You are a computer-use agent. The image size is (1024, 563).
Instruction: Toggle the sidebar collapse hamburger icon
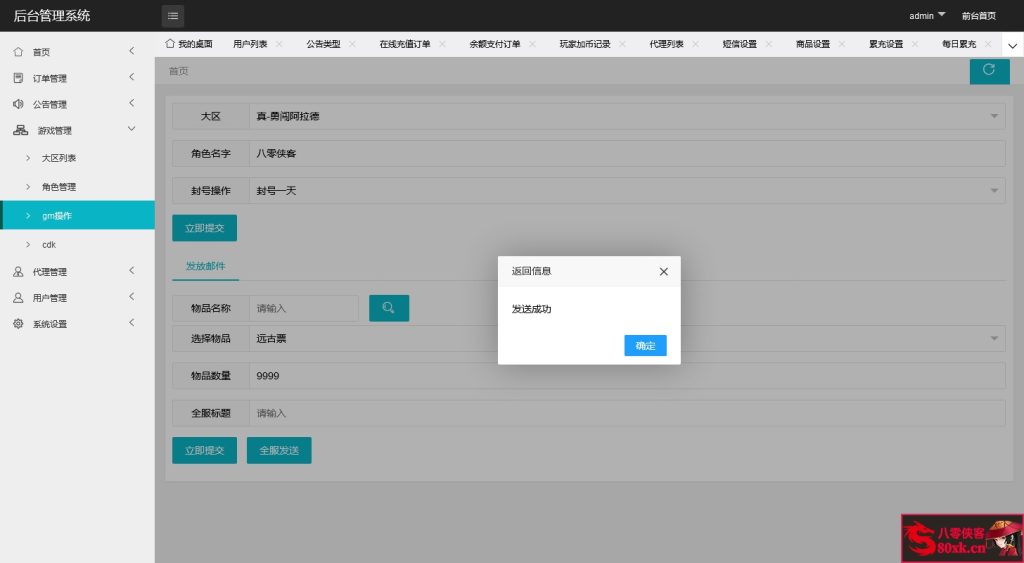coord(172,16)
